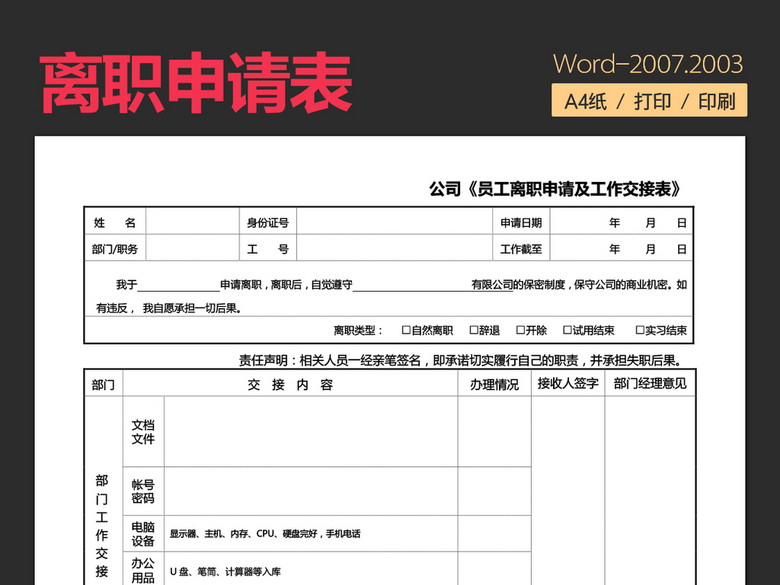Image resolution: width=780 pixels, height=585 pixels.
Task: Click the 办理情况 cell for 电脑设备
Action: 494,534
